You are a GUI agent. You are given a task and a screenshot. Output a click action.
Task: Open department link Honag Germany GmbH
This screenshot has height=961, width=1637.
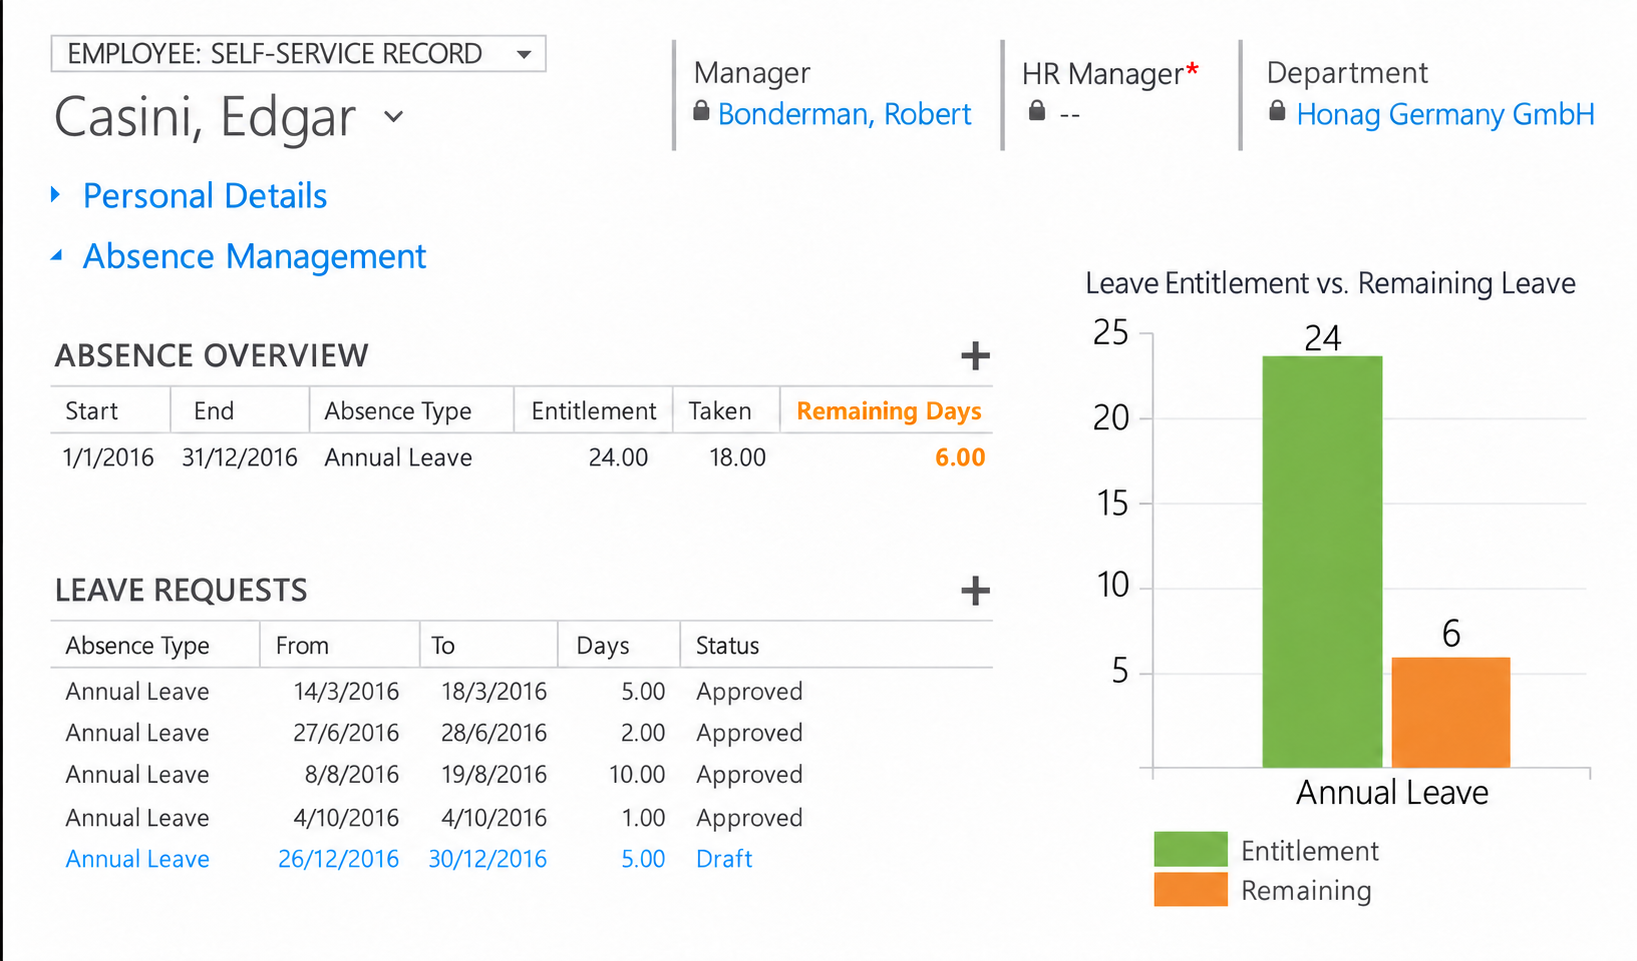coord(1445,114)
